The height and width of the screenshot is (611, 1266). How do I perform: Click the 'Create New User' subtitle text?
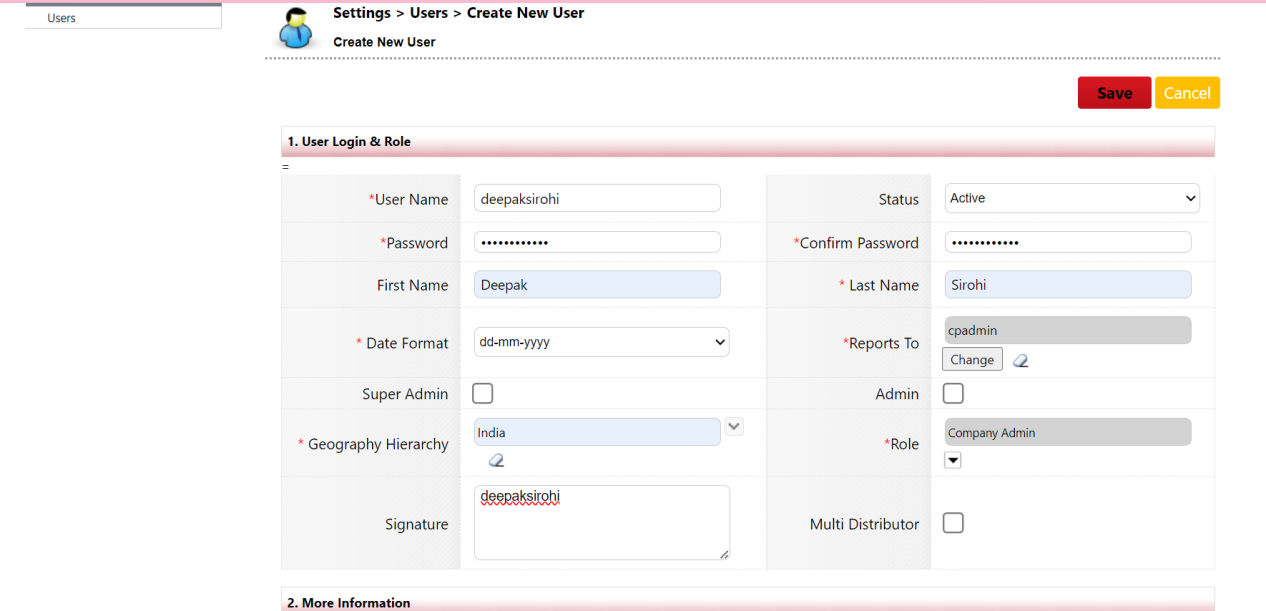[385, 42]
